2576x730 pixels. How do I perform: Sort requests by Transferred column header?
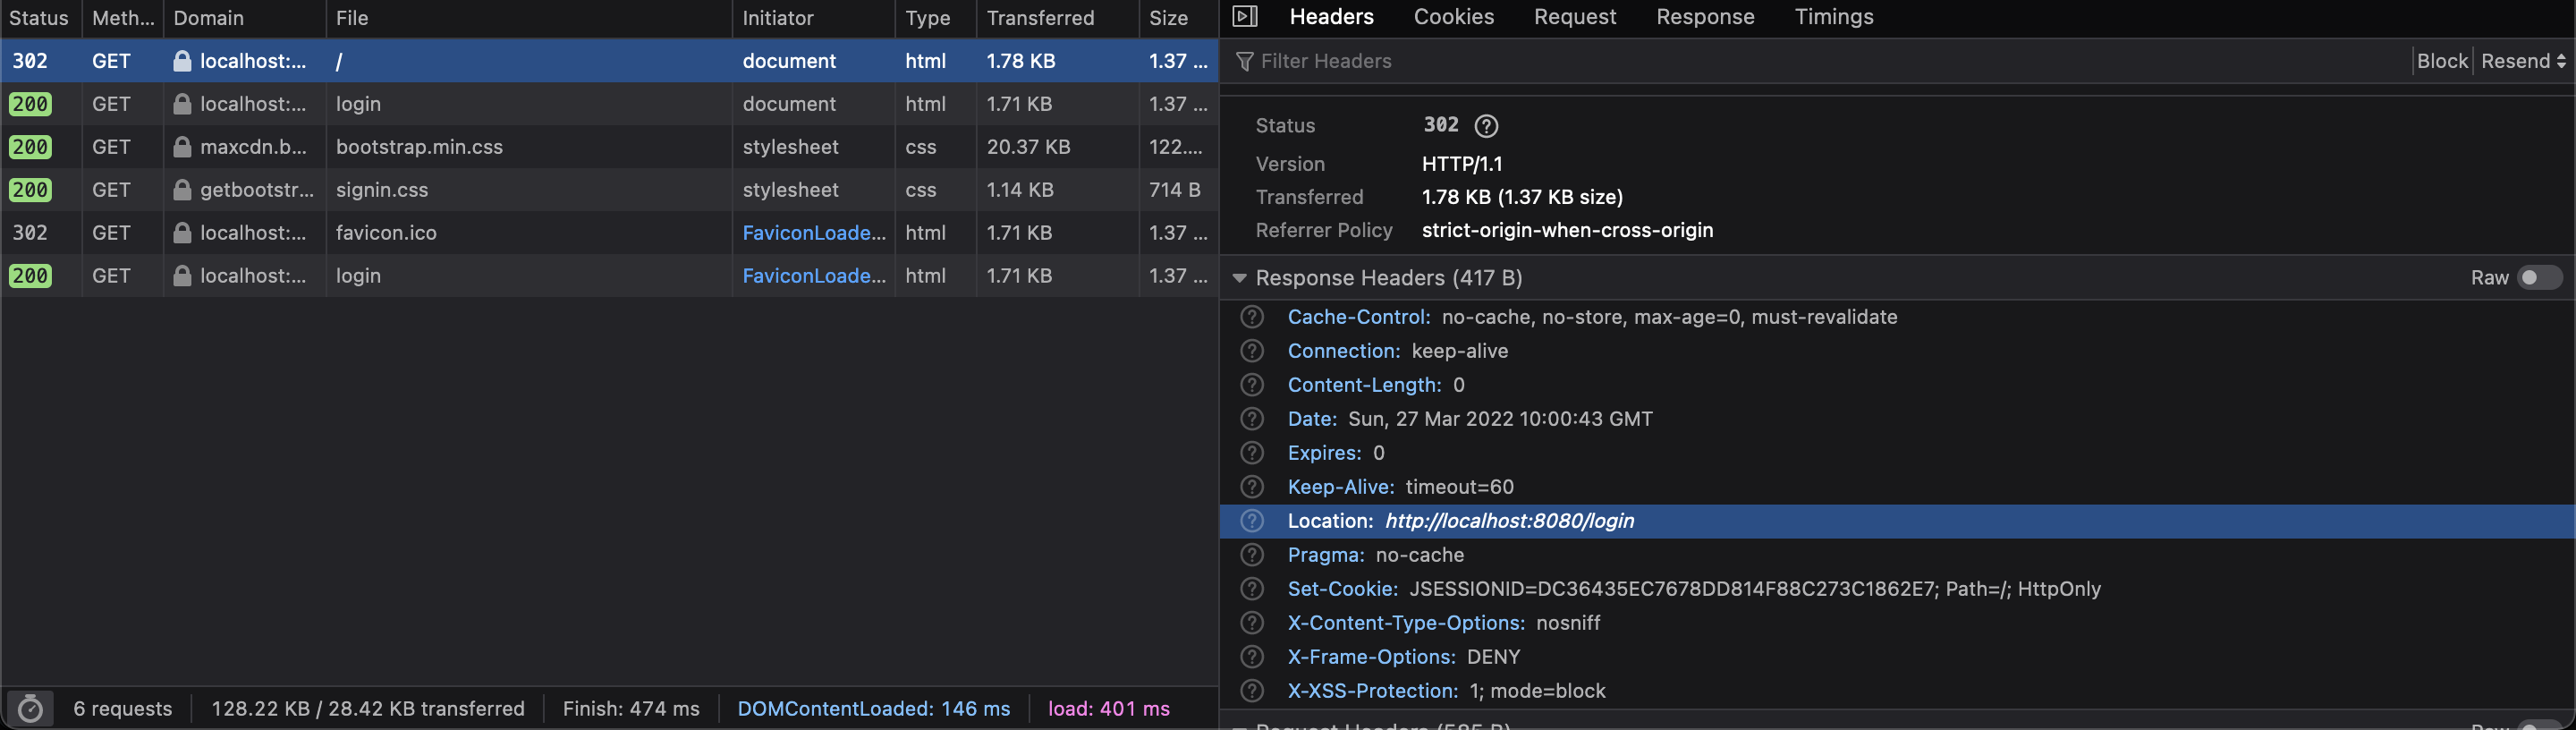pos(1040,18)
